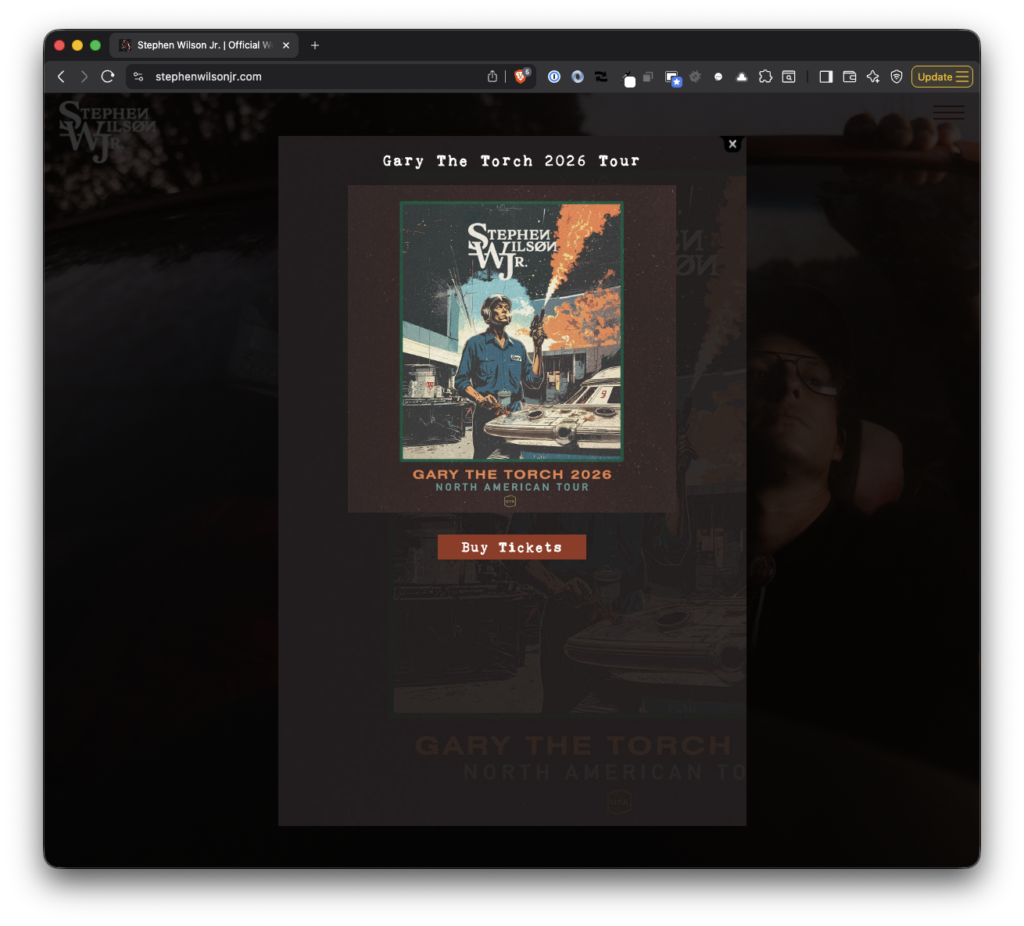
Task: Click the share page icon
Action: coord(492,77)
